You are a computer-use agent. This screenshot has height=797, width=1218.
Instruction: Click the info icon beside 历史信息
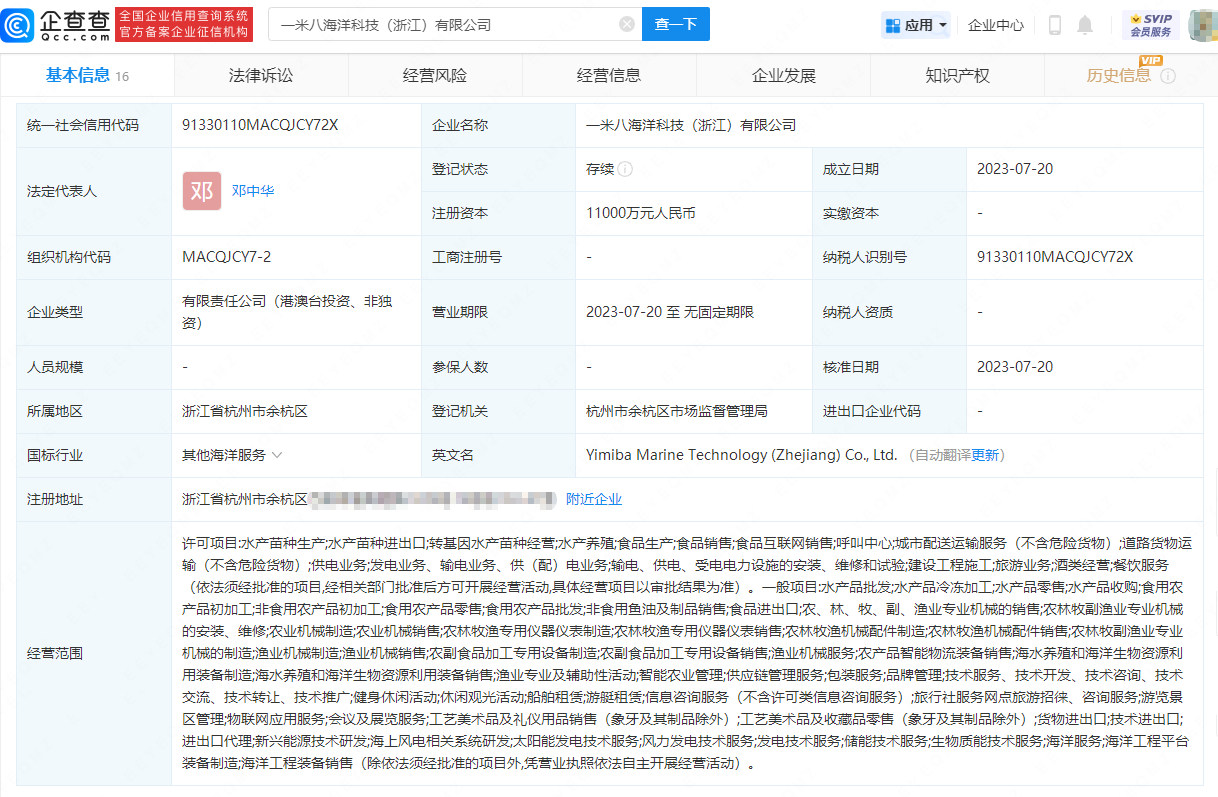(1168, 76)
